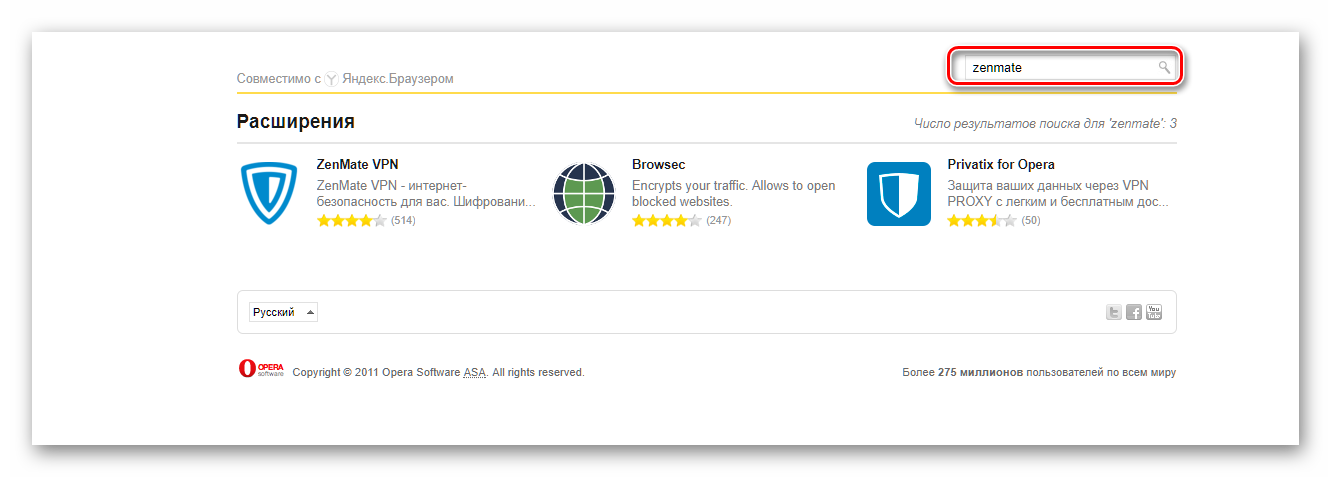The width and height of the screenshot is (1331, 477).
Task: Click the Privatix star rating
Action: 982,220
